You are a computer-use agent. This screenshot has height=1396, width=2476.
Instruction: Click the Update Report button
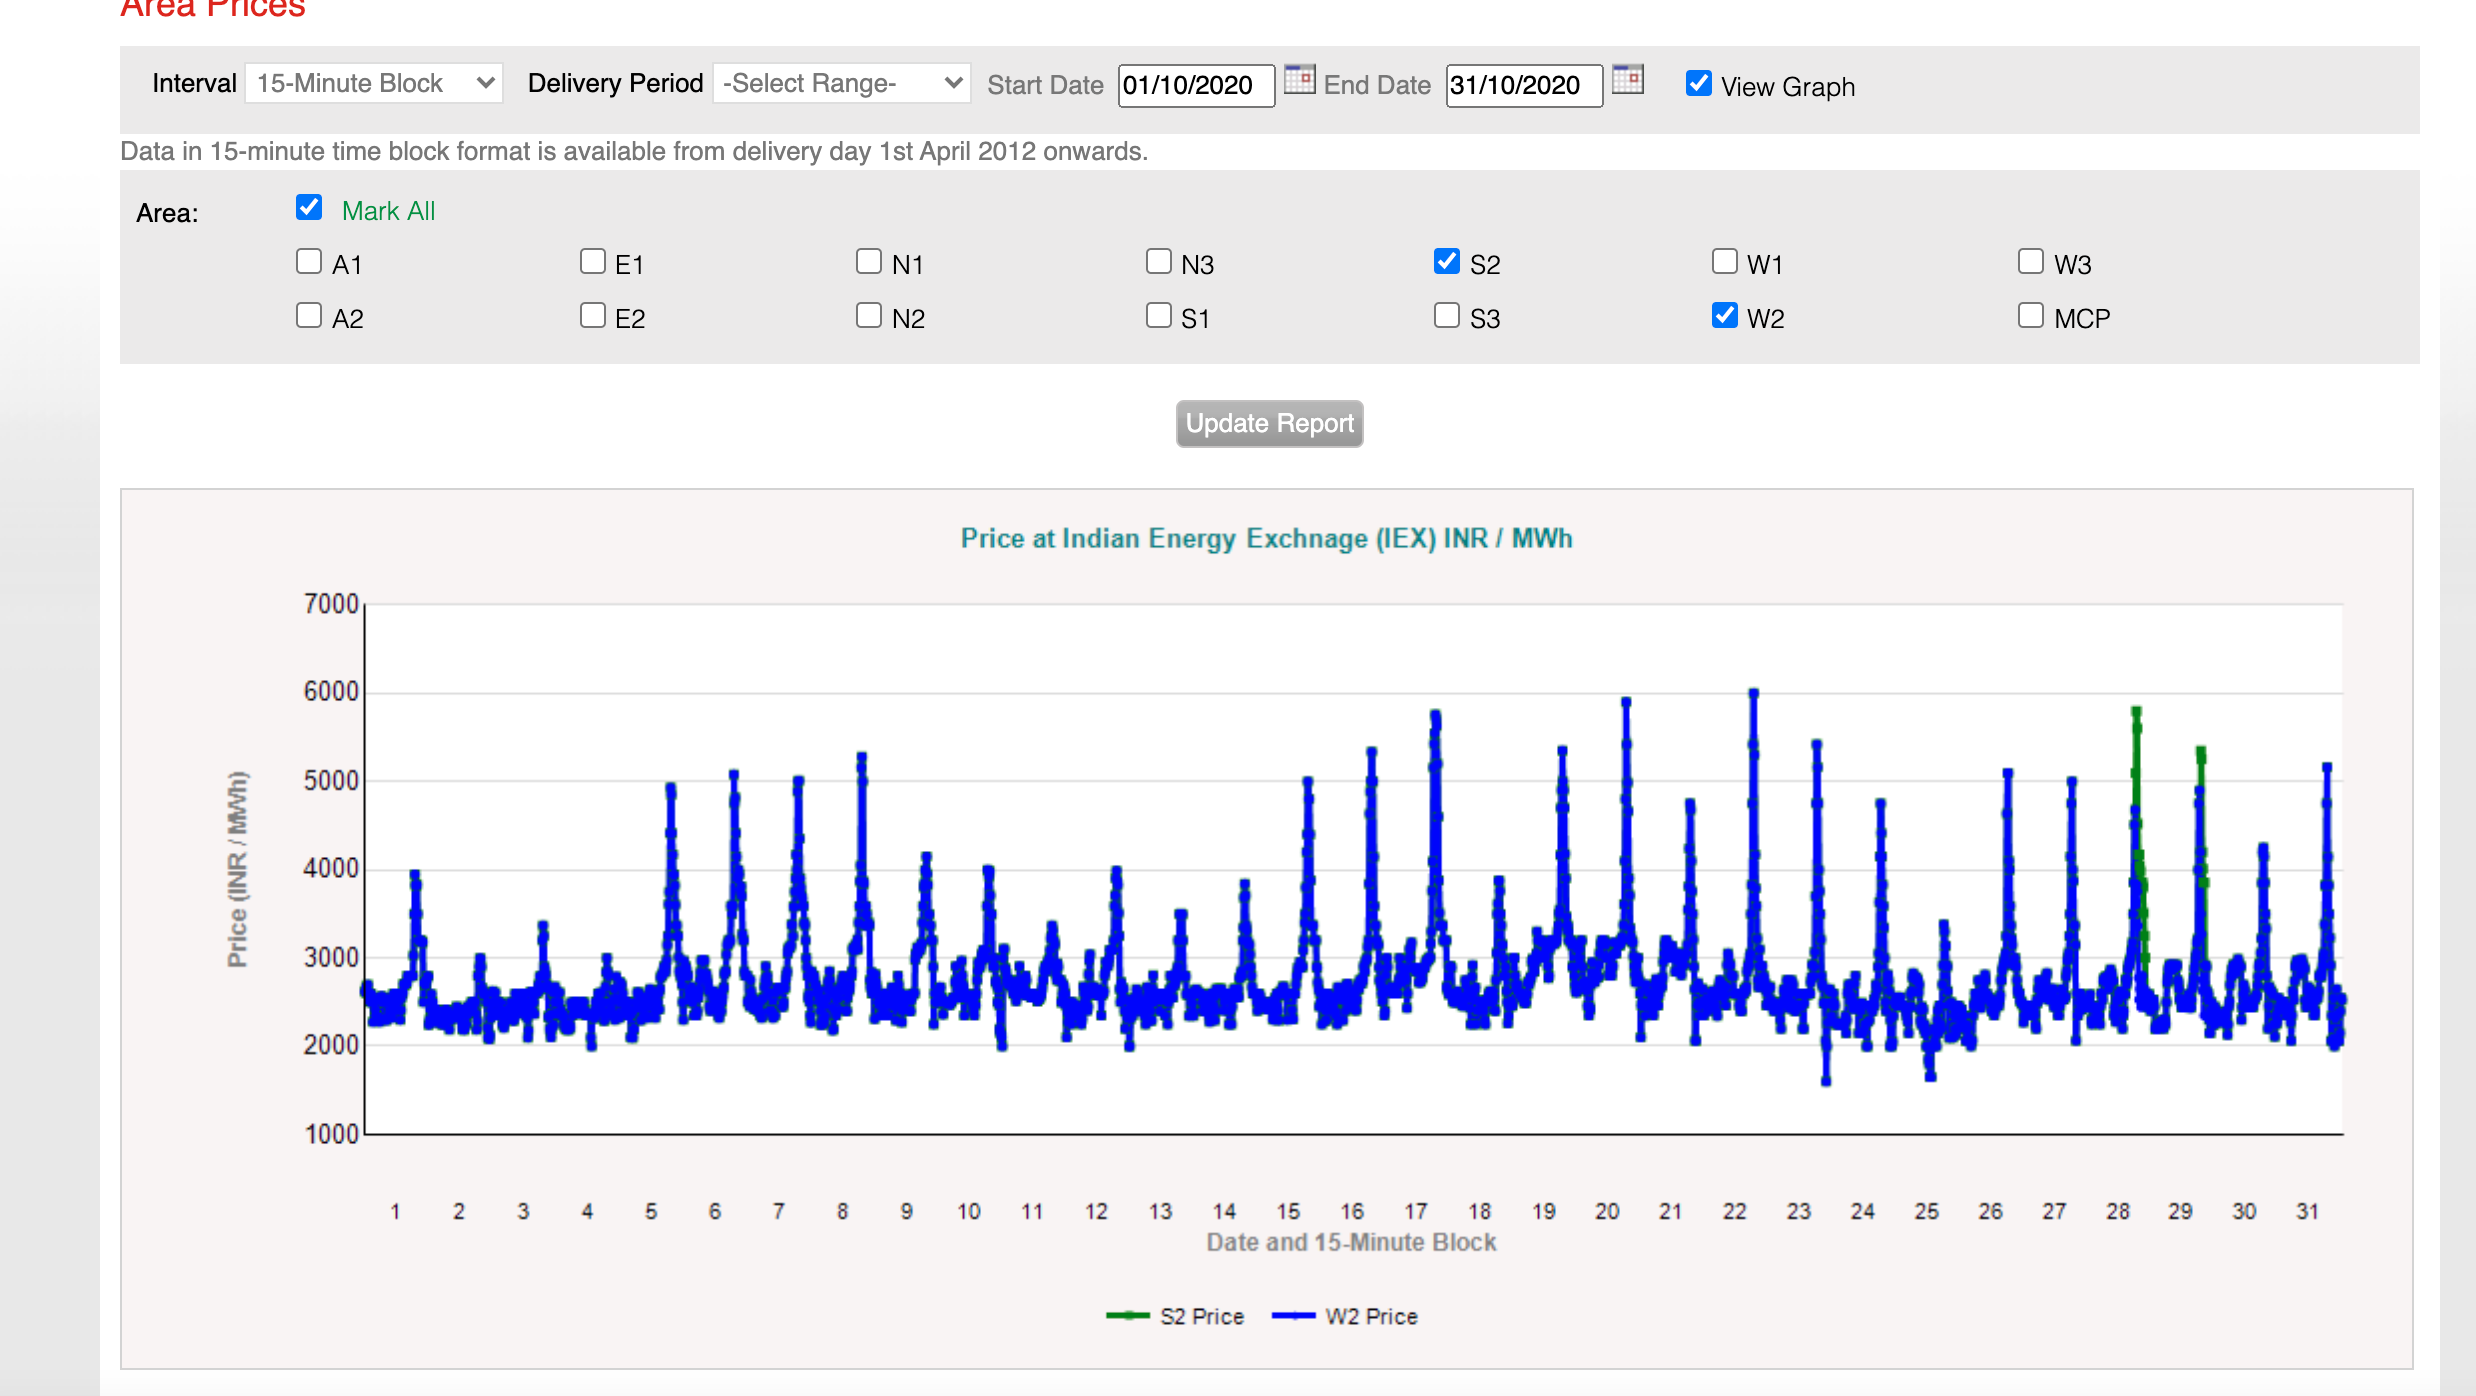pos(1269,423)
